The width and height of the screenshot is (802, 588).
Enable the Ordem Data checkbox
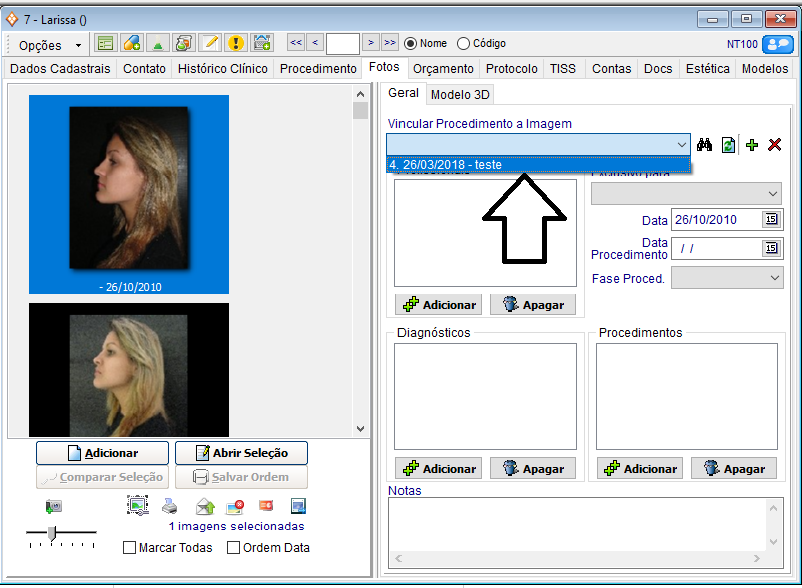click(x=233, y=548)
